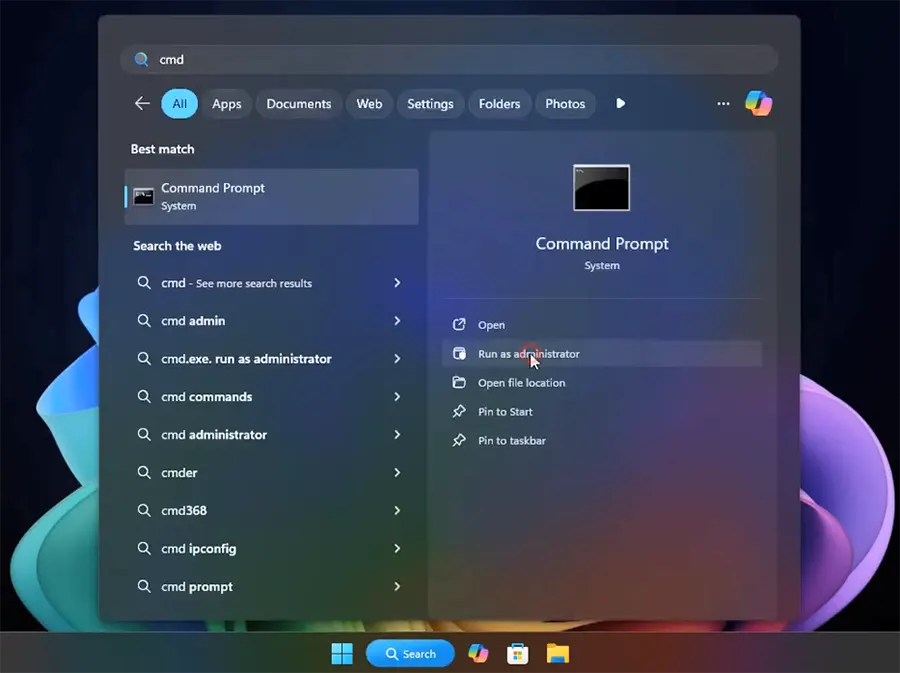Click the Pin to taskbar icon
Screen dimensions: 900x673
click(459, 440)
